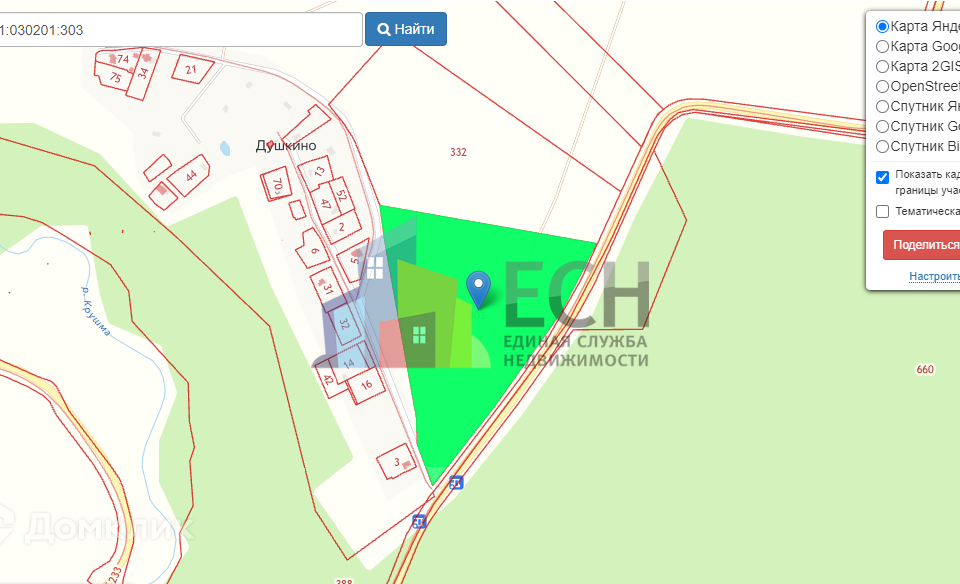
Task: Click the bus stop icon near parcel 3
Action: (x=456, y=482)
